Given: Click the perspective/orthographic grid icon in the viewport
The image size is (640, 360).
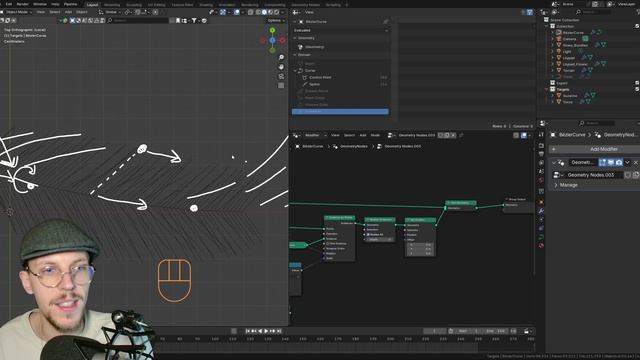Looking at the screenshot, I should pos(281,86).
